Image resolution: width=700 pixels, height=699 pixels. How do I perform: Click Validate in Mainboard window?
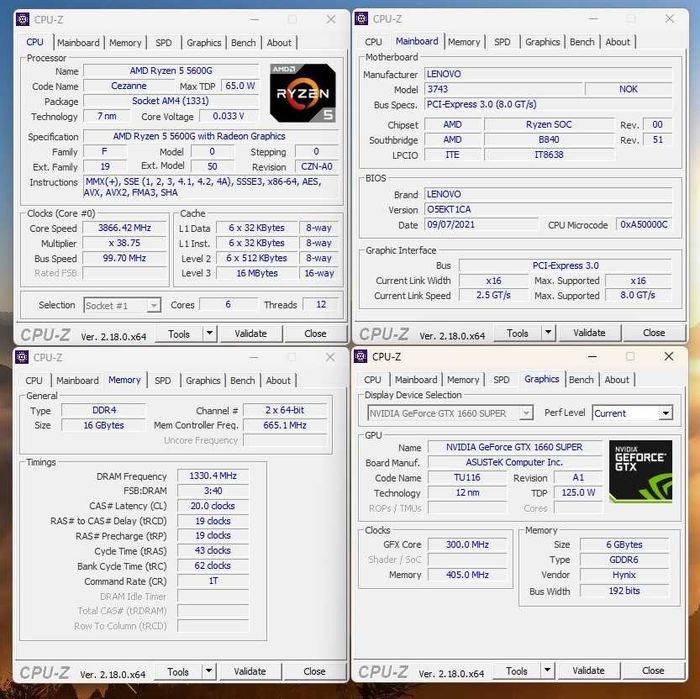589,333
